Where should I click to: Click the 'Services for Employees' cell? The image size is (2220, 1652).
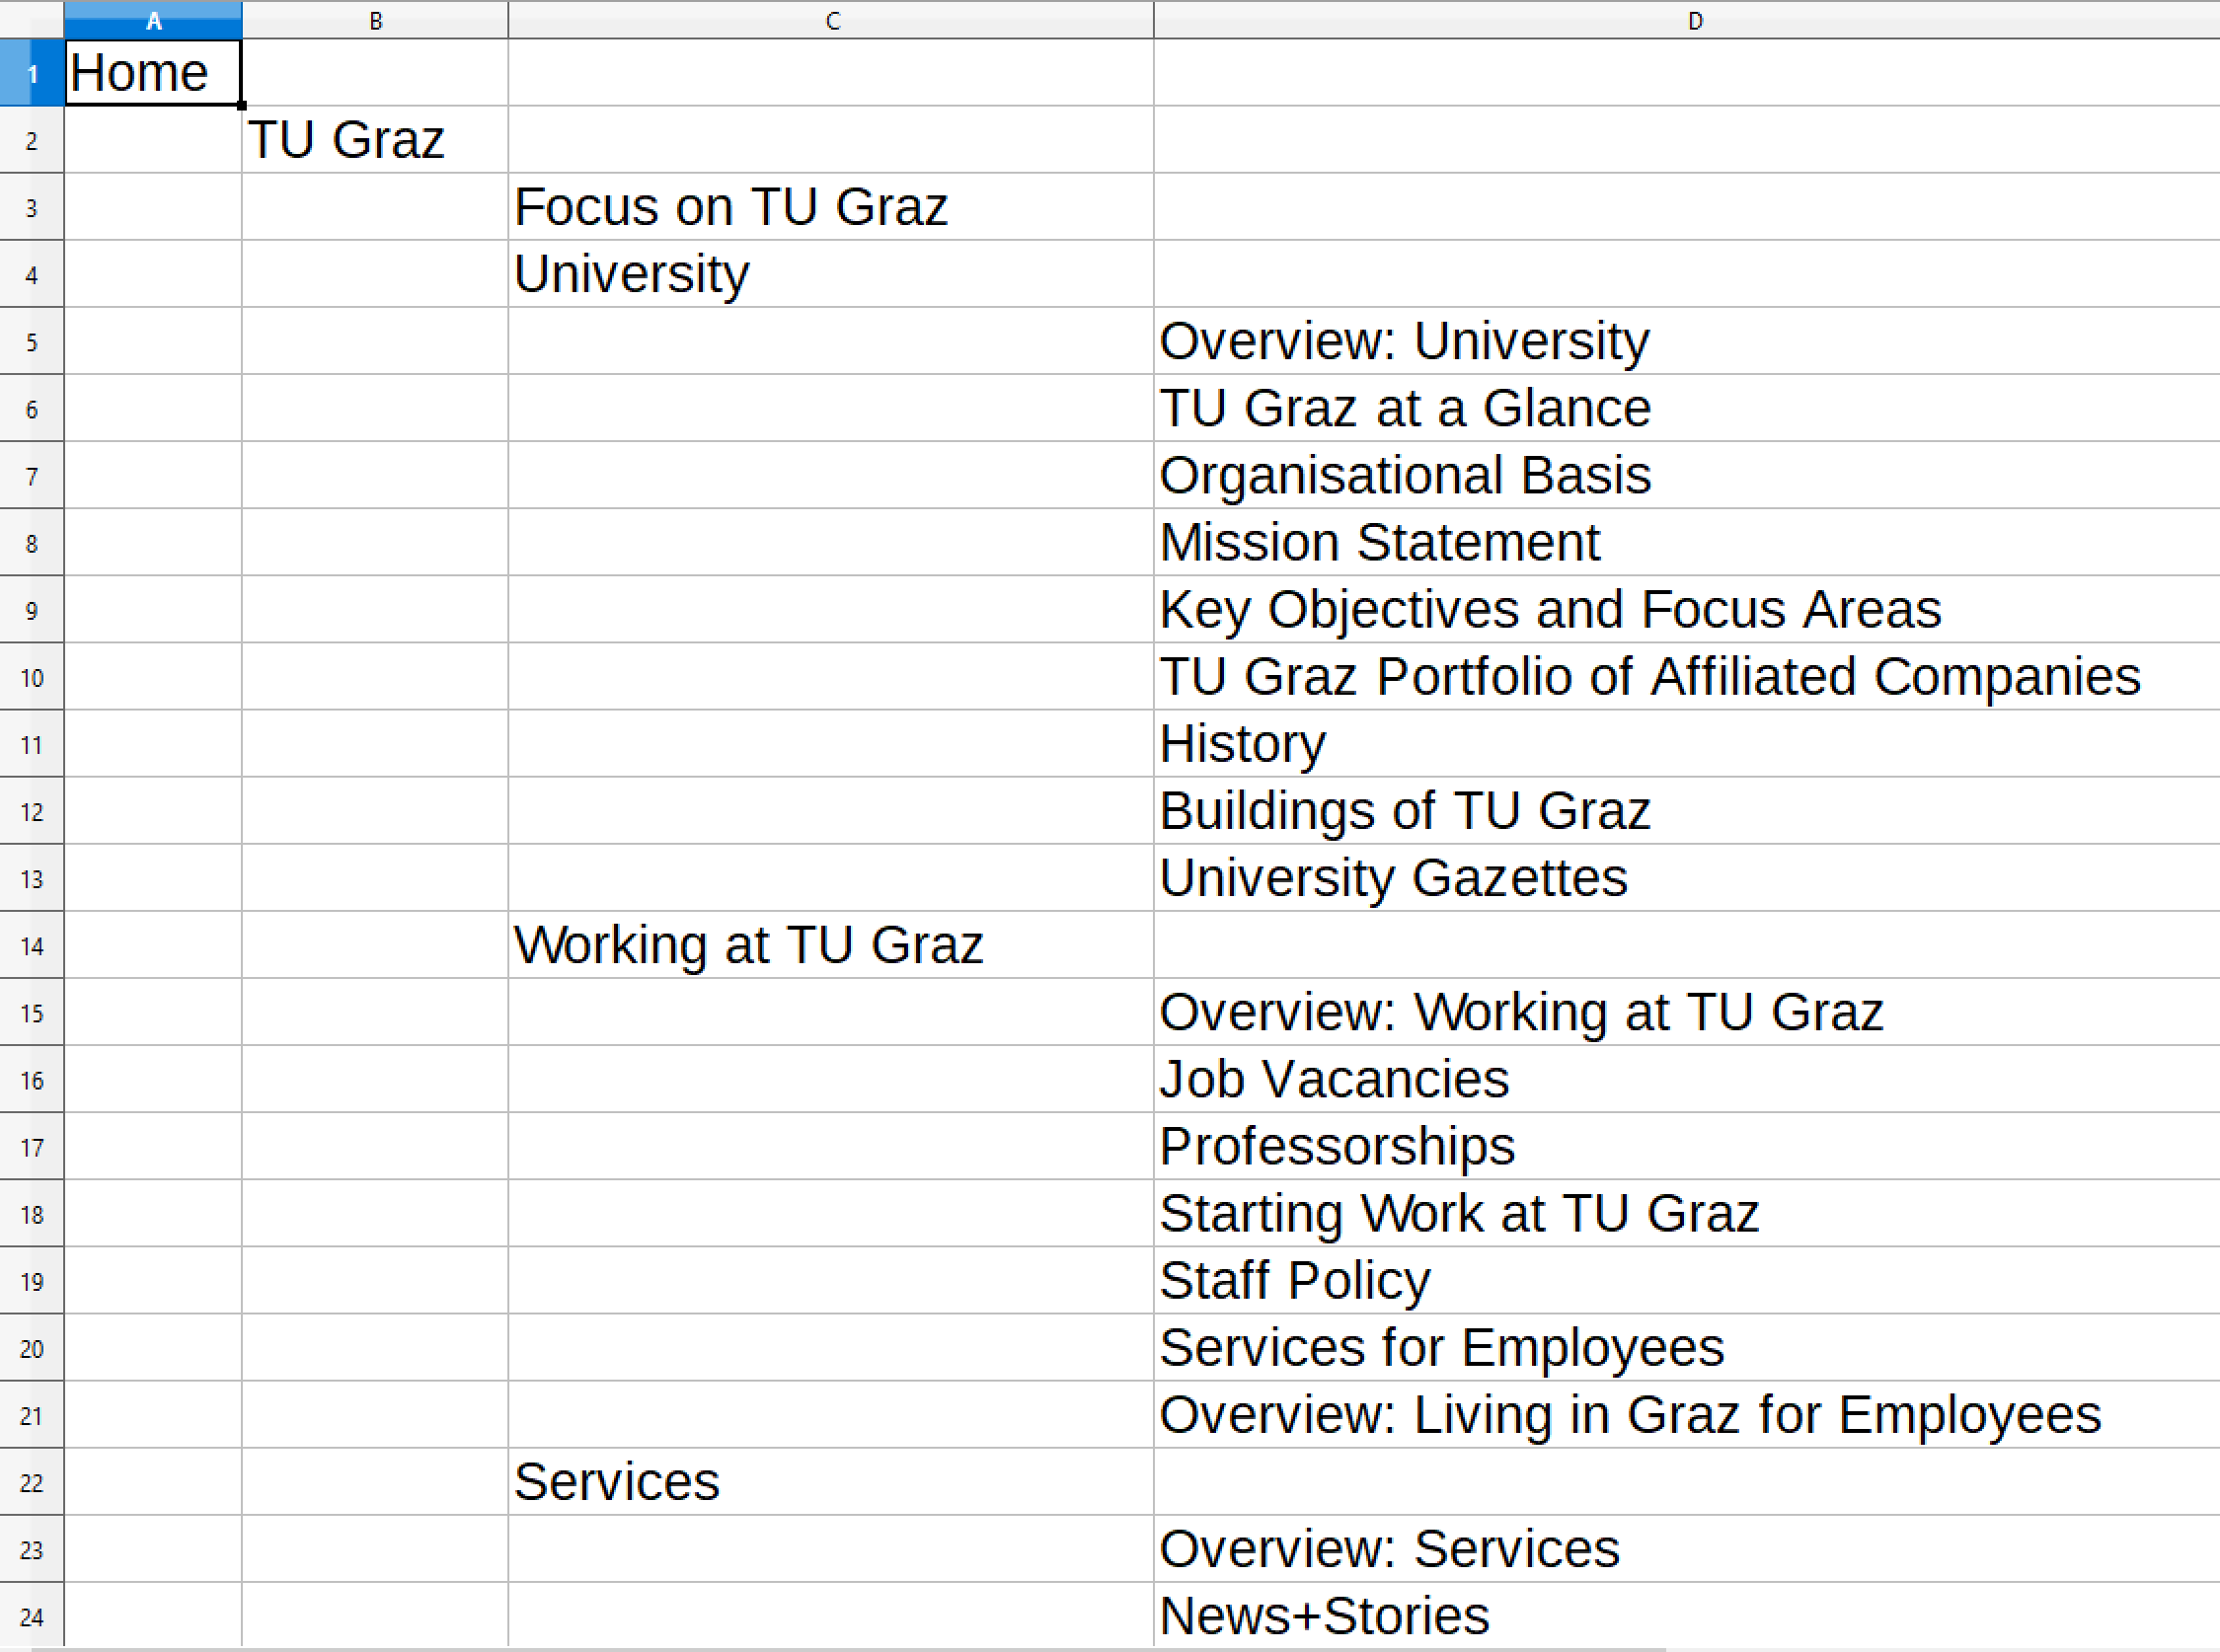click(1686, 1348)
